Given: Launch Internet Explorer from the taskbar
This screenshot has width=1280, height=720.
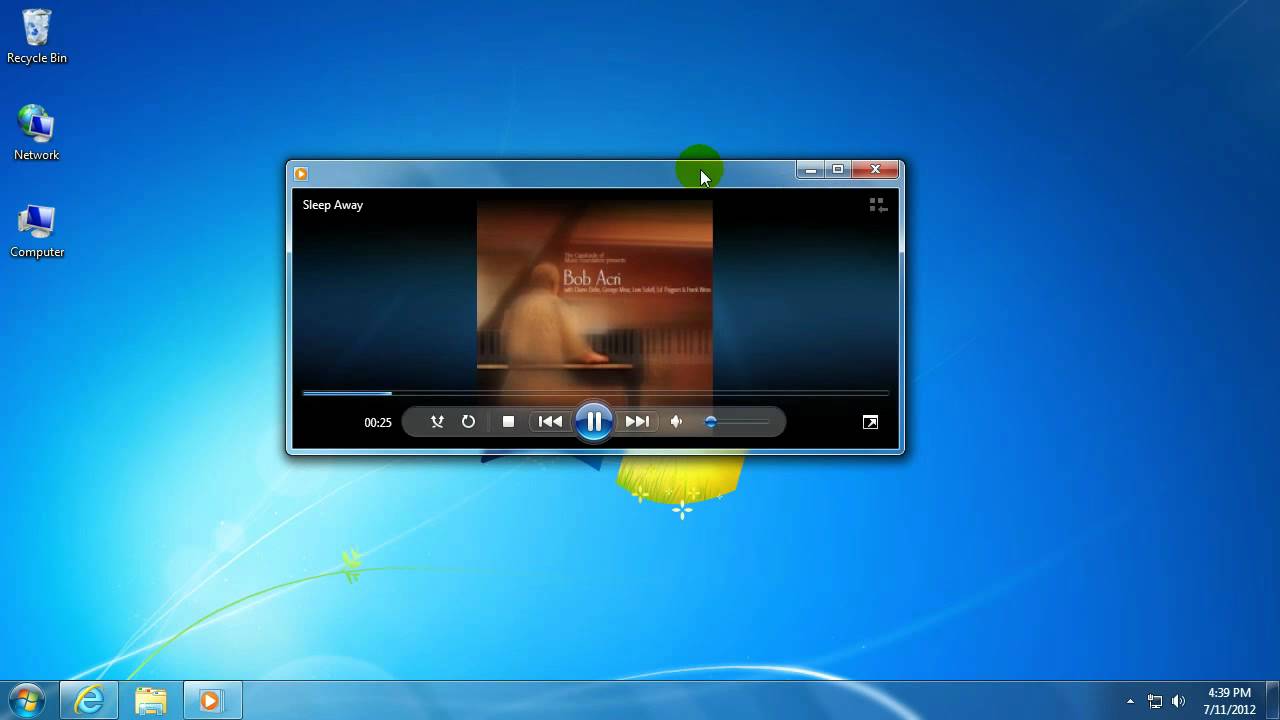Looking at the screenshot, I should pos(89,700).
